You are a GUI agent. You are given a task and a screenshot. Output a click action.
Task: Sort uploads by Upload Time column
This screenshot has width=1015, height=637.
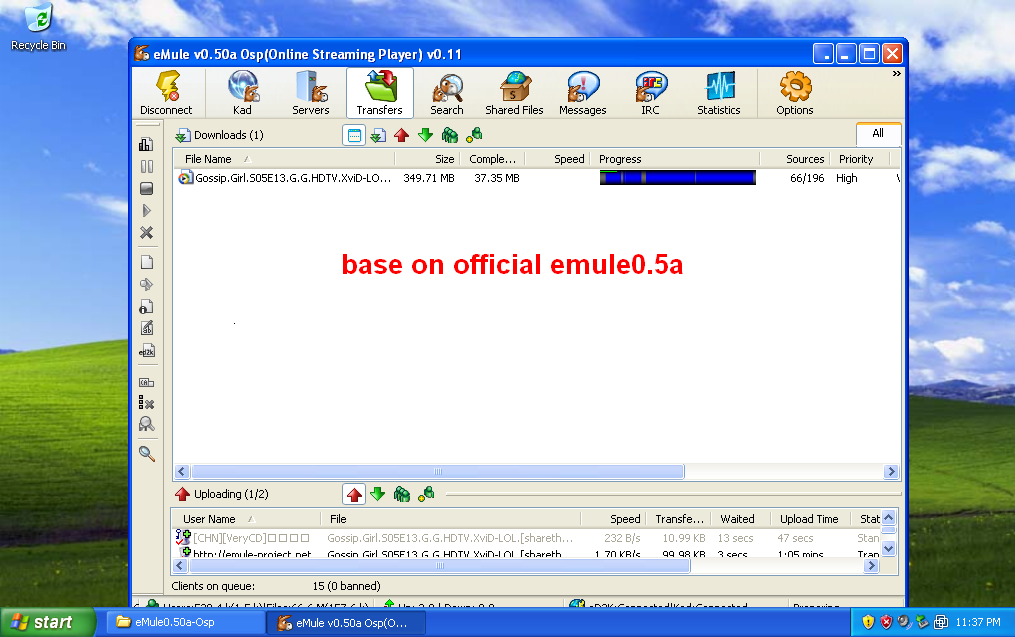pyautogui.click(x=809, y=519)
